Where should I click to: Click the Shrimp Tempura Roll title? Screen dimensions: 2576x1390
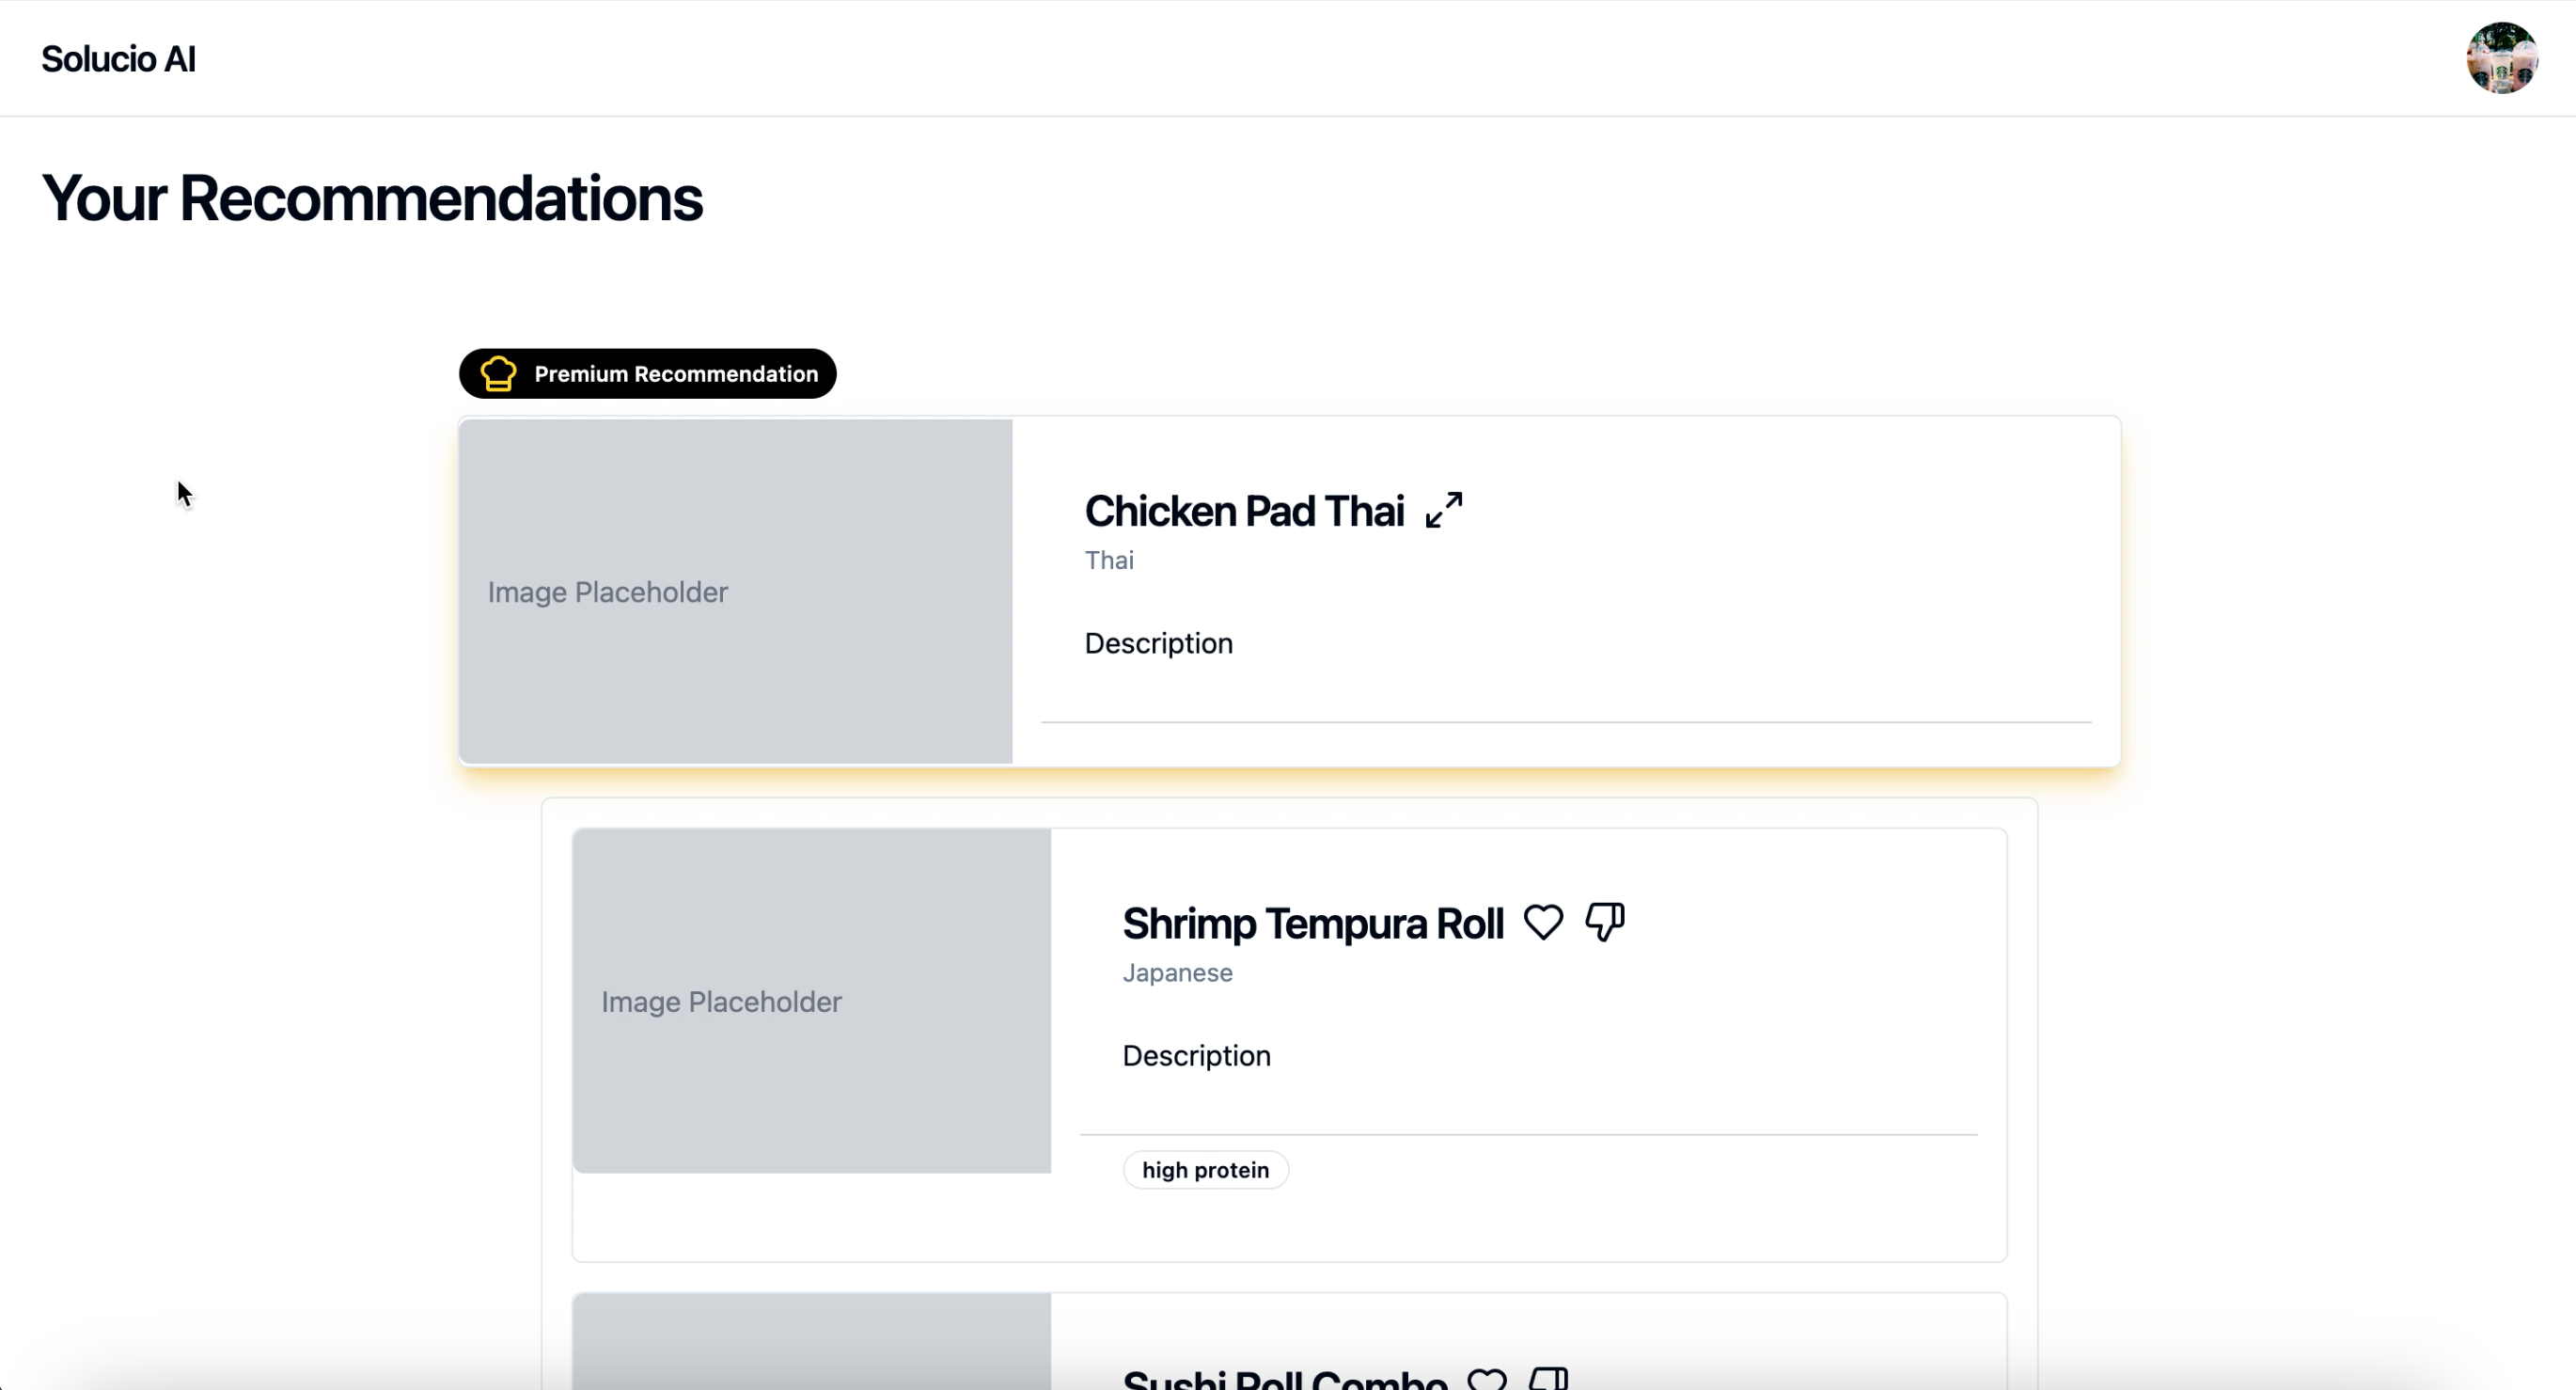point(1312,923)
